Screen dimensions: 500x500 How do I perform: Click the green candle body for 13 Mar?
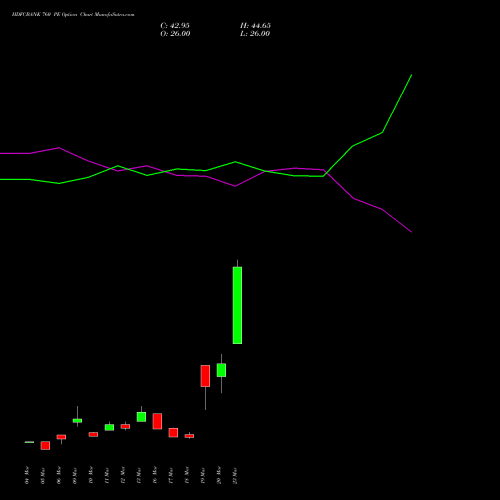(x=141, y=417)
